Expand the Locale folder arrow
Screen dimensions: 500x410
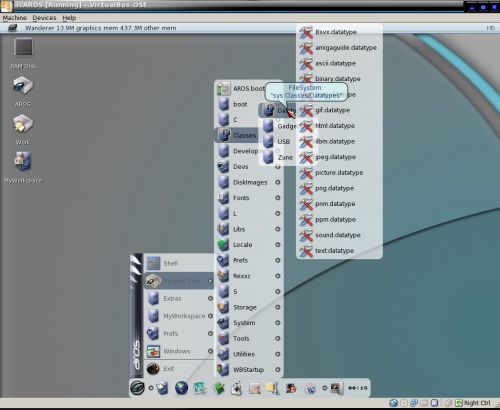(278, 245)
